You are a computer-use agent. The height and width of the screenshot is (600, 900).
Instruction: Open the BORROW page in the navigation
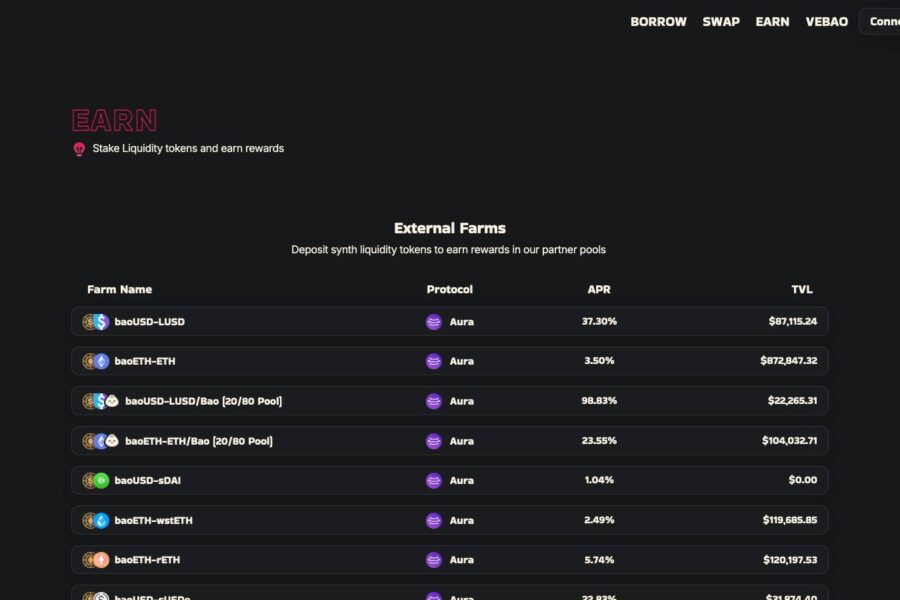(x=658, y=21)
